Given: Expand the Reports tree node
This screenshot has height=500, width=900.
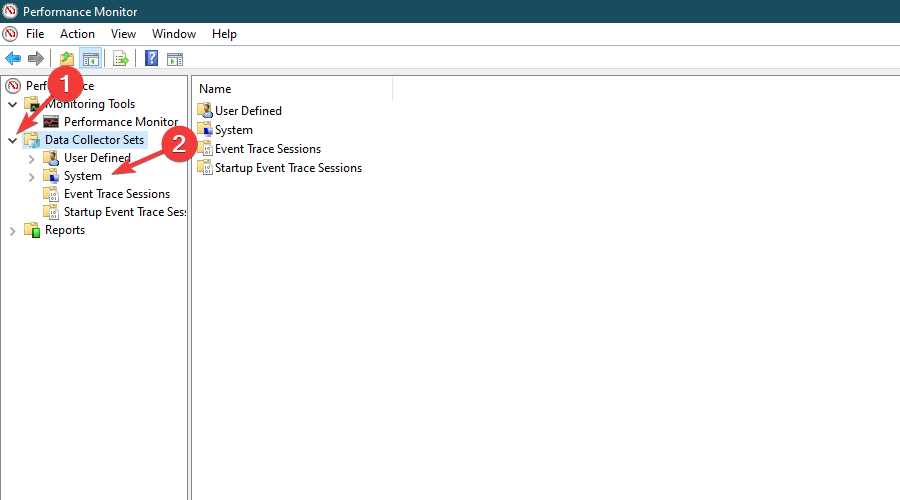Looking at the screenshot, I should (x=12, y=231).
